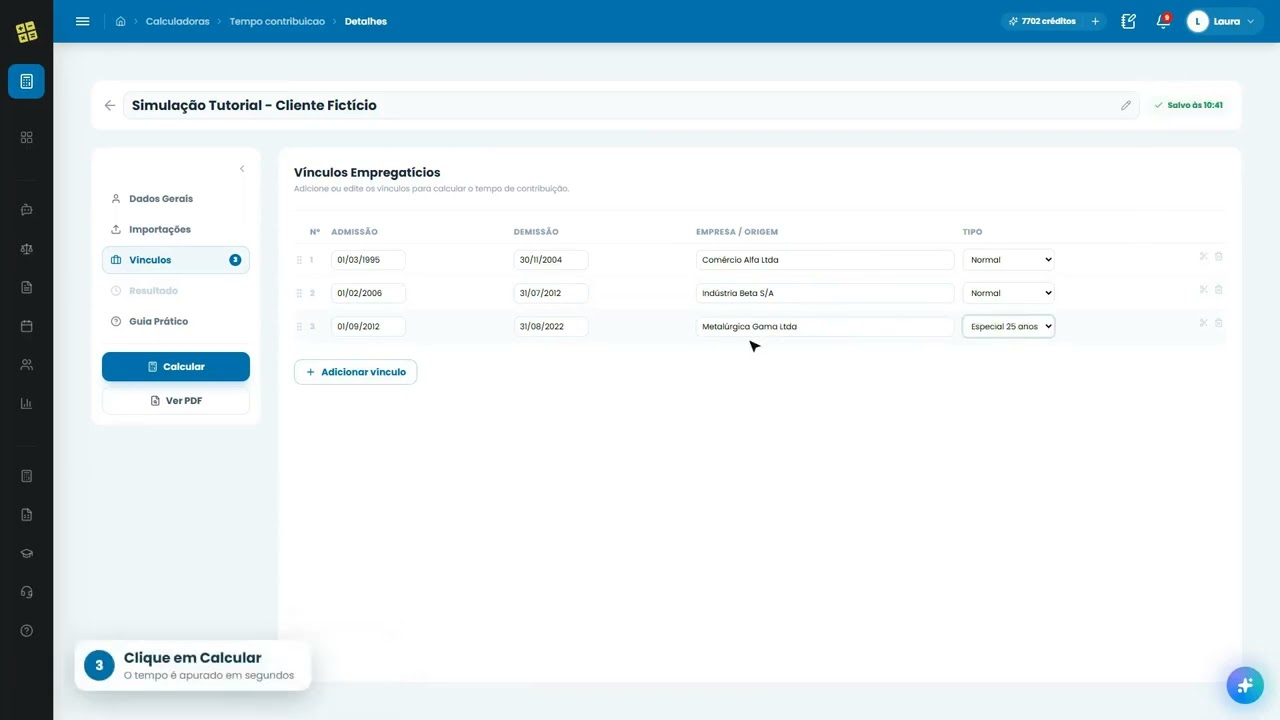Click the Ver PDF button

(x=176, y=401)
